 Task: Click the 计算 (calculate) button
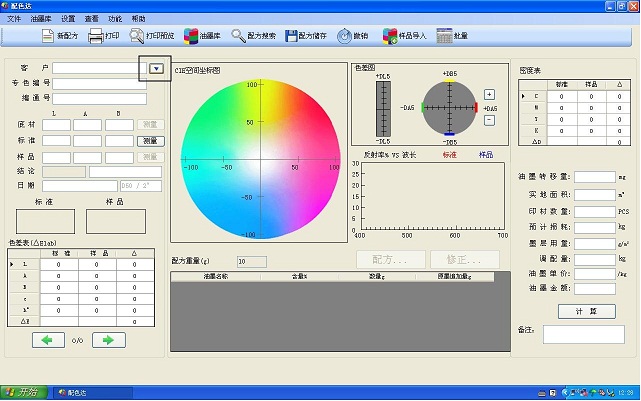click(x=593, y=311)
